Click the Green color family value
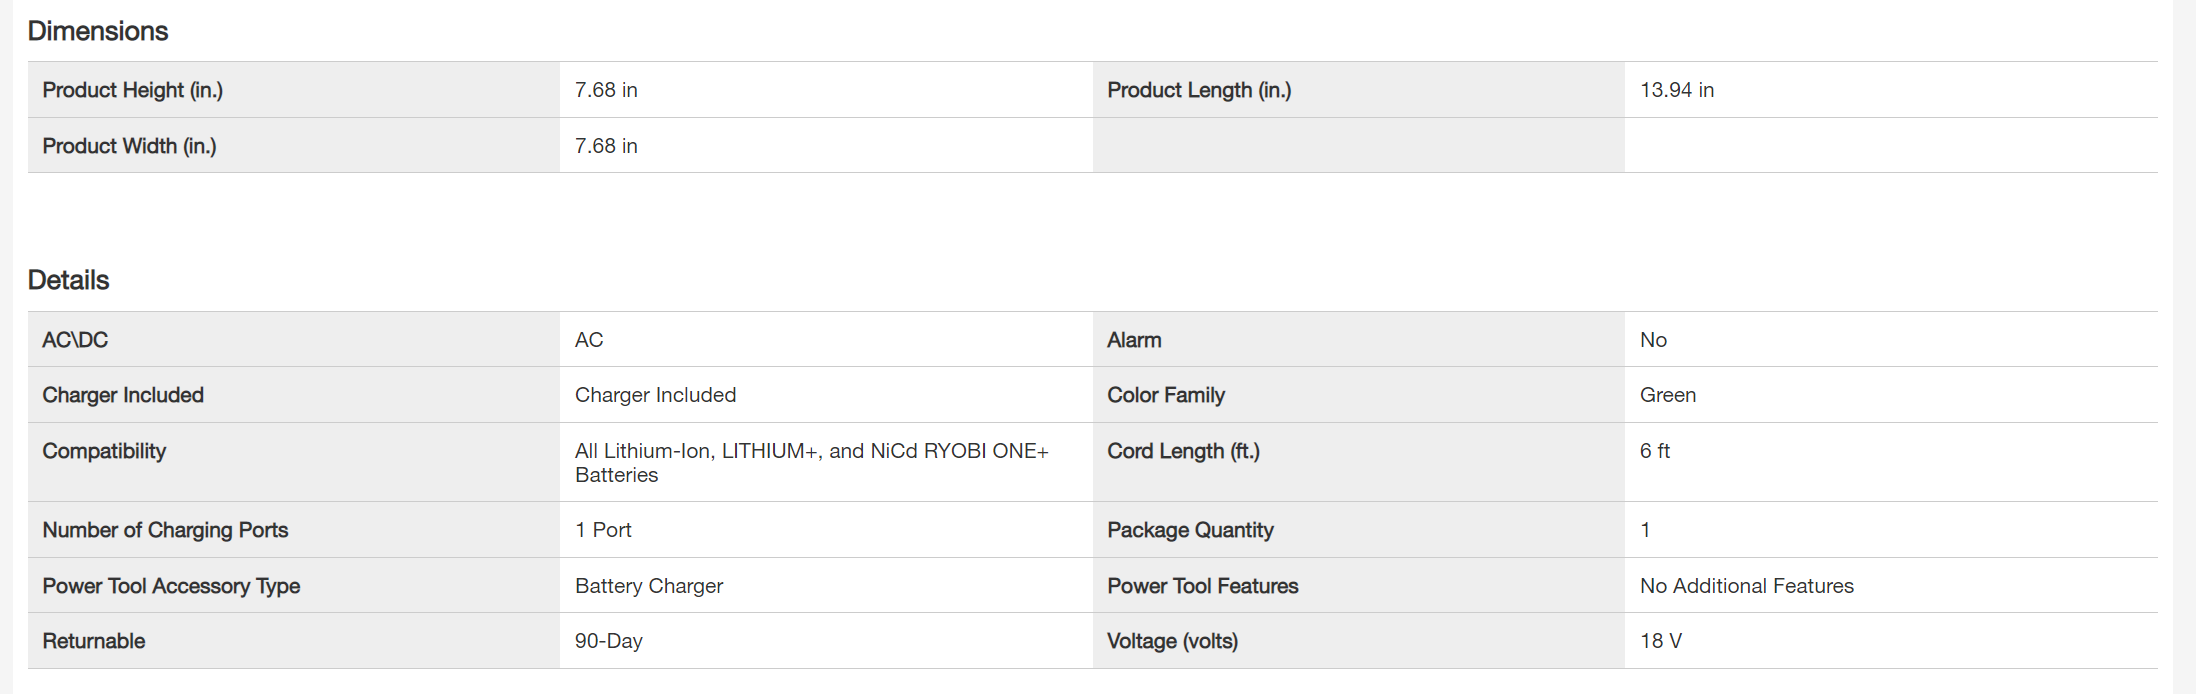This screenshot has height=694, width=2196. [1667, 395]
